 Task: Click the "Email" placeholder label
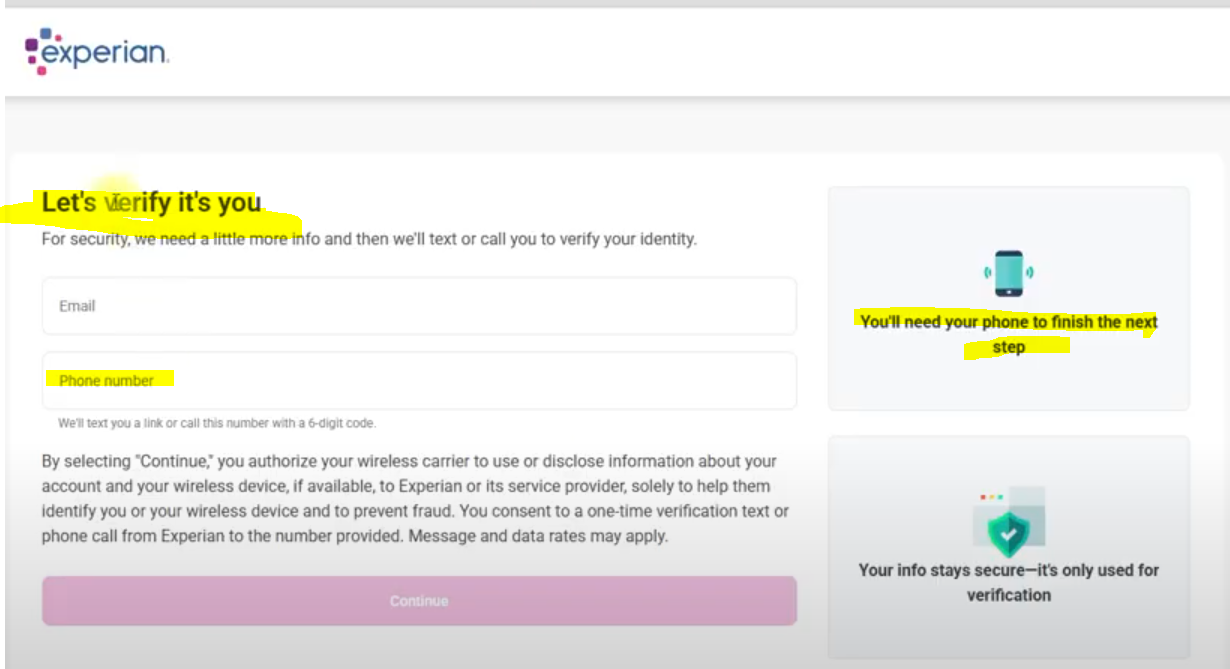tap(77, 306)
